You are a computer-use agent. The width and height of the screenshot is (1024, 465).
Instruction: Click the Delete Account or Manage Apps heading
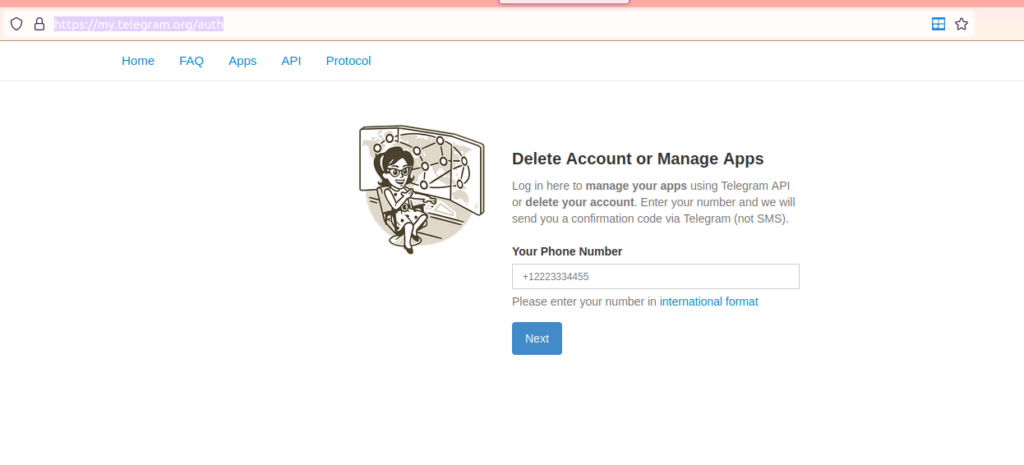coord(638,159)
